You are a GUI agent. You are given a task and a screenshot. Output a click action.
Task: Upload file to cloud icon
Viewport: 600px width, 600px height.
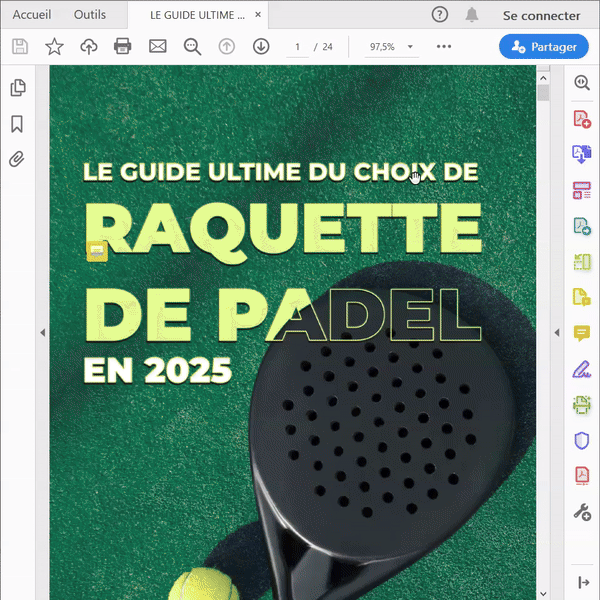[89, 47]
